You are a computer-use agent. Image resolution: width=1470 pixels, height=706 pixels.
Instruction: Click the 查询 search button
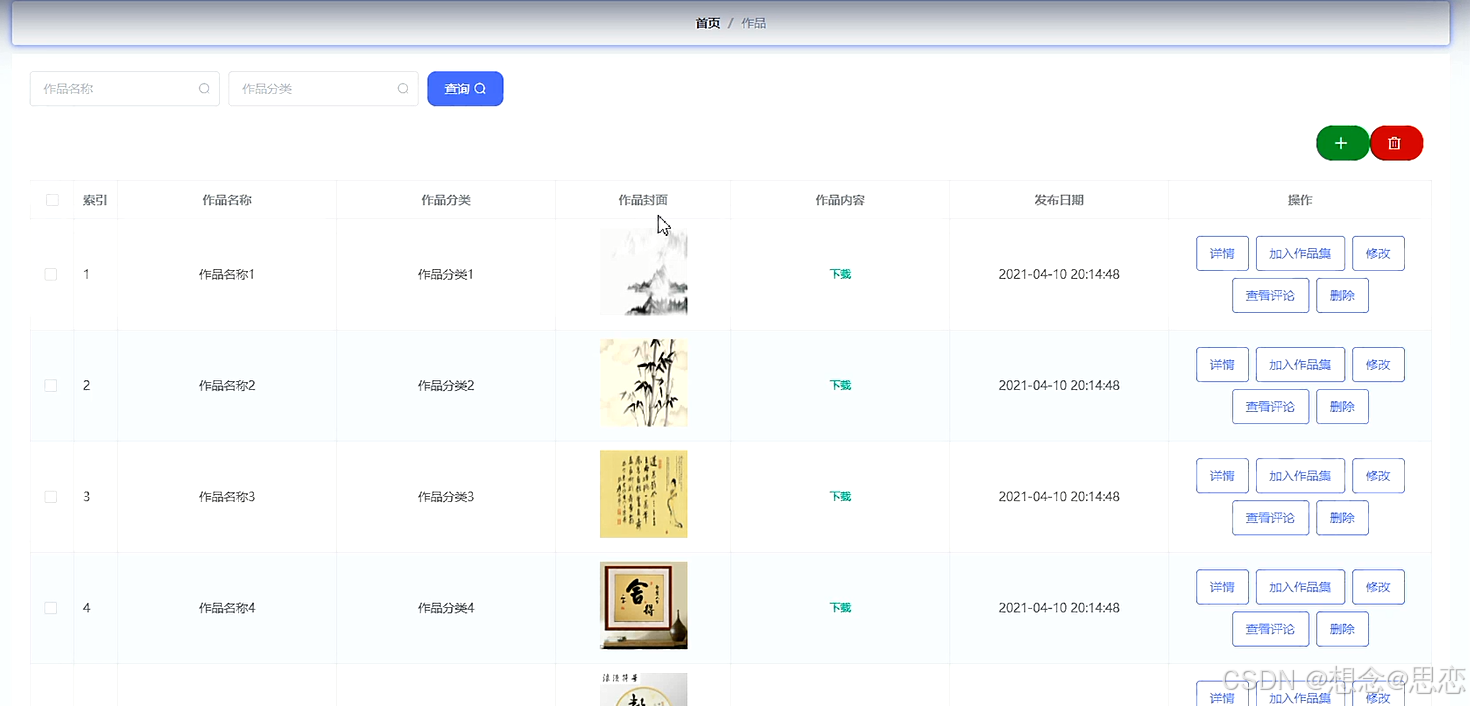tap(465, 89)
